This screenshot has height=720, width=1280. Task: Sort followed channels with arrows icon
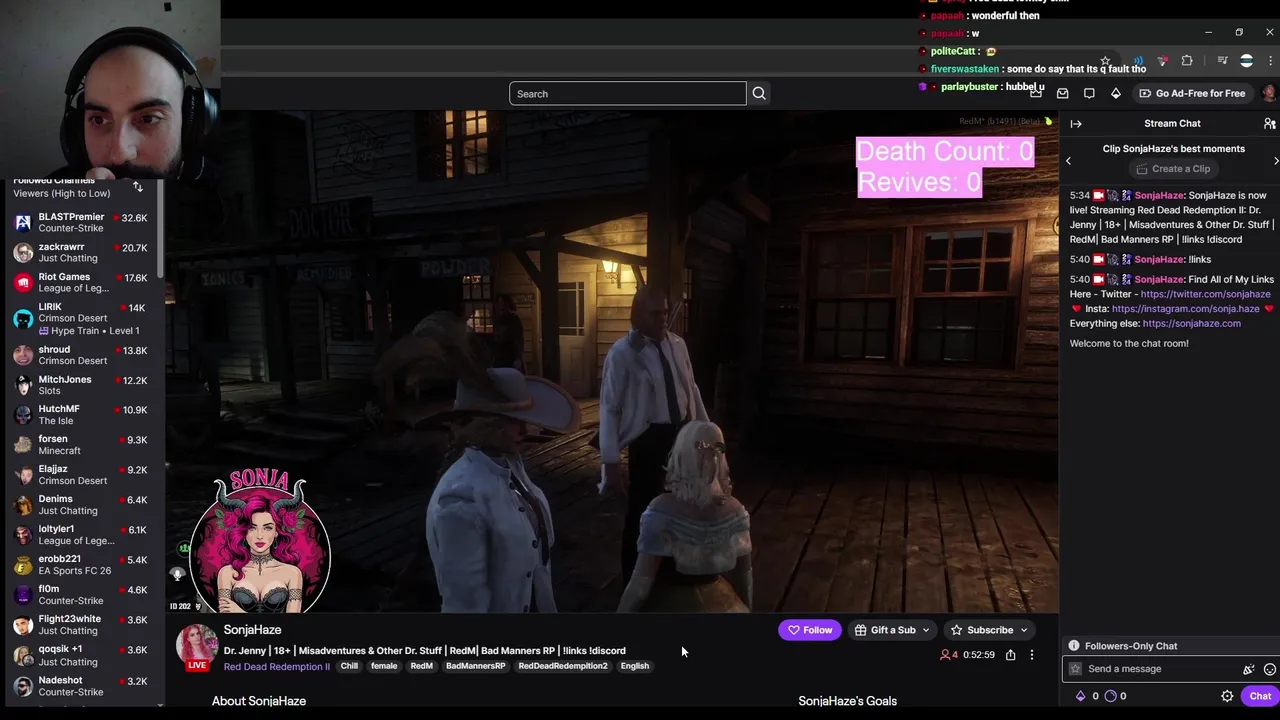coord(138,187)
